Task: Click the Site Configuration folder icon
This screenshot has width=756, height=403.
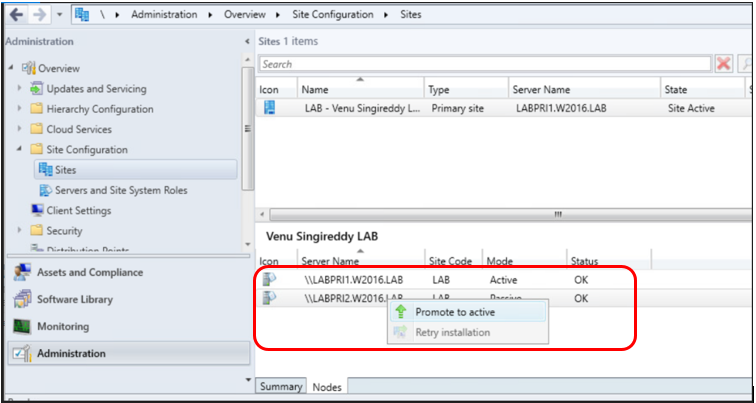Action: click(x=37, y=149)
